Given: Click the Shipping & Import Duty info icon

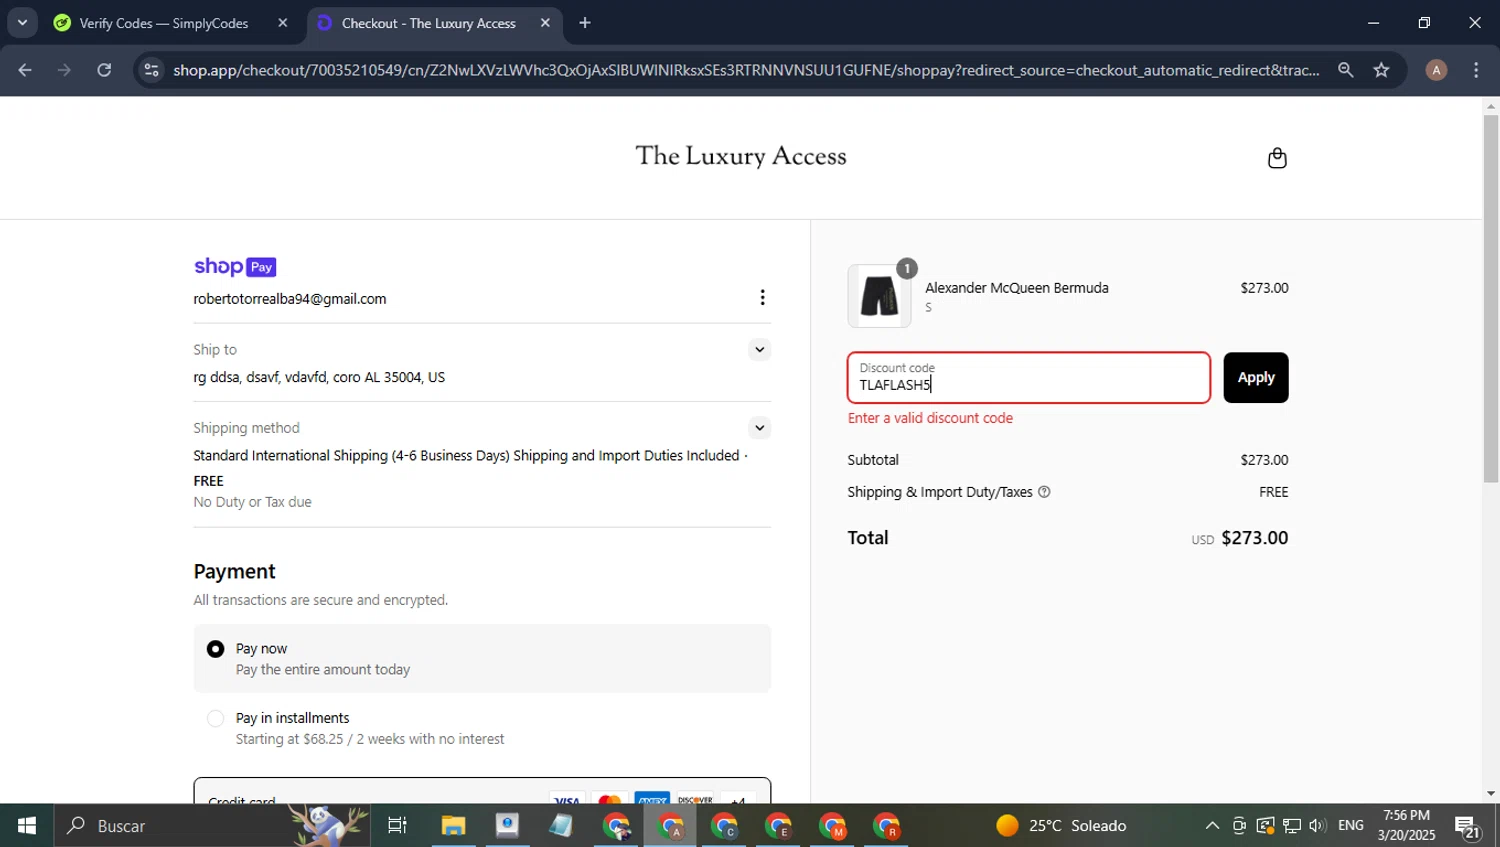Looking at the screenshot, I should pyautogui.click(x=1044, y=492).
